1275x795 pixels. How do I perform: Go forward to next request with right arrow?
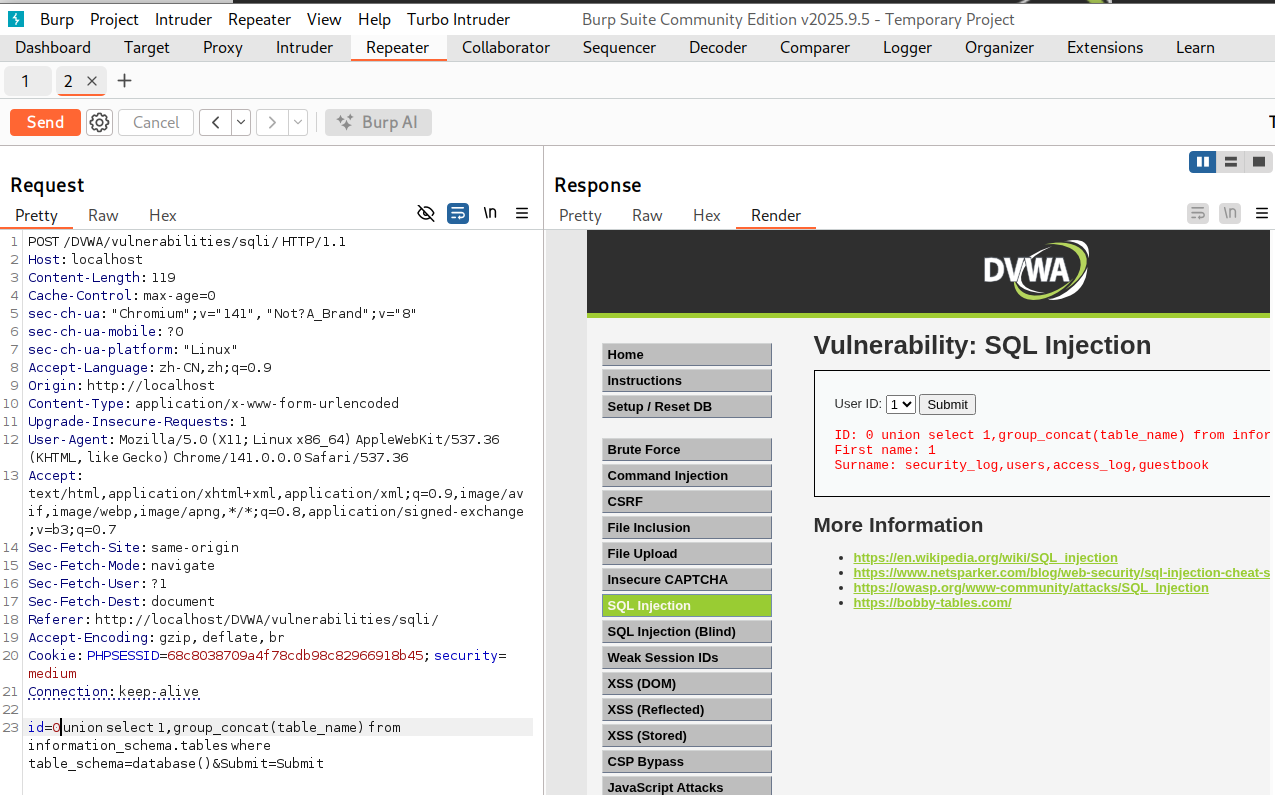(272, 122)
